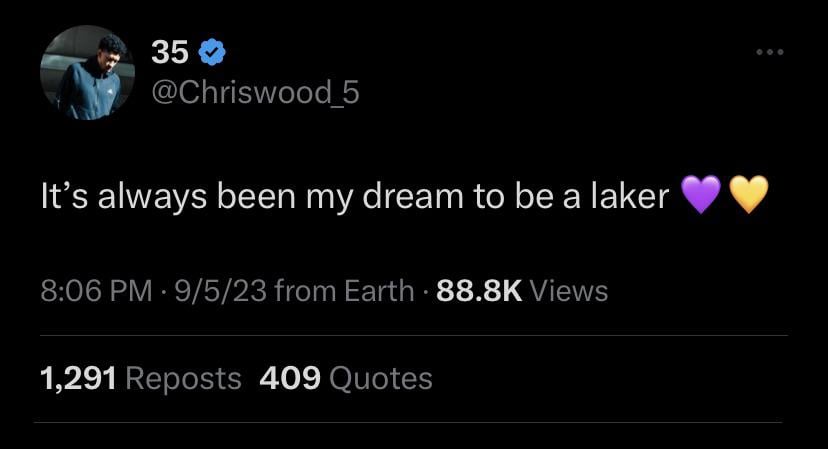
Task: Click the display name "35"
Action: [170, 53]
